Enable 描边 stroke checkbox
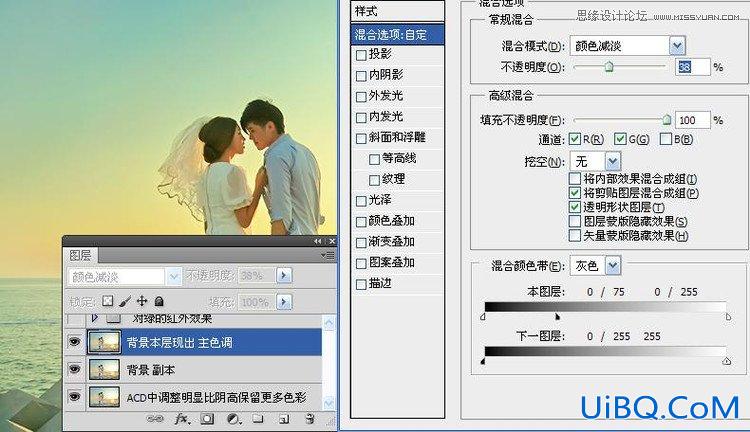The width and height of the screenshot is (750, 432). click(x=361, y=285)
